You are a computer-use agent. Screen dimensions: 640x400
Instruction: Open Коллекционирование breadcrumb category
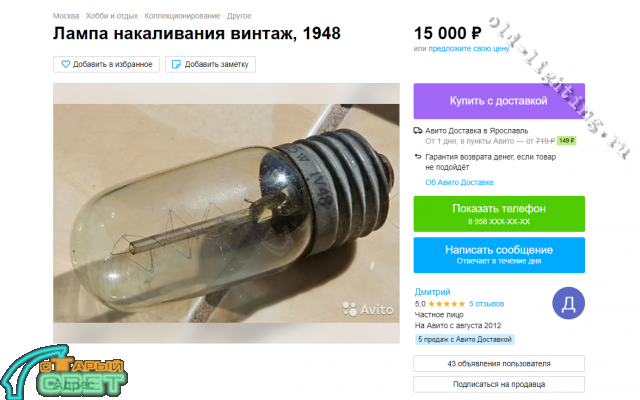point(182,16)
